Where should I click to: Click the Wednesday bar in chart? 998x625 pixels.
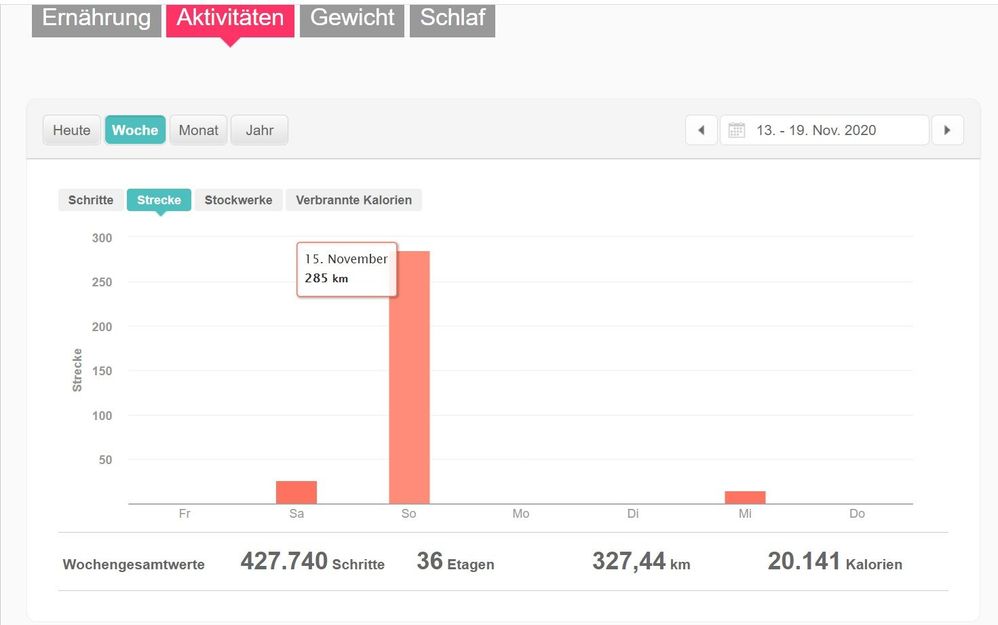(745, 497)
